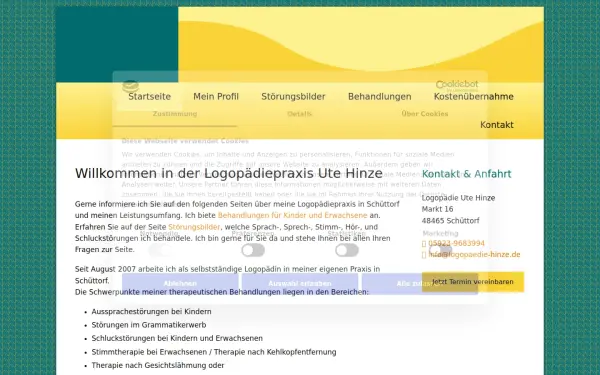Click the bullet Aussprachestörungen bei Kindern

pos(151,311)
